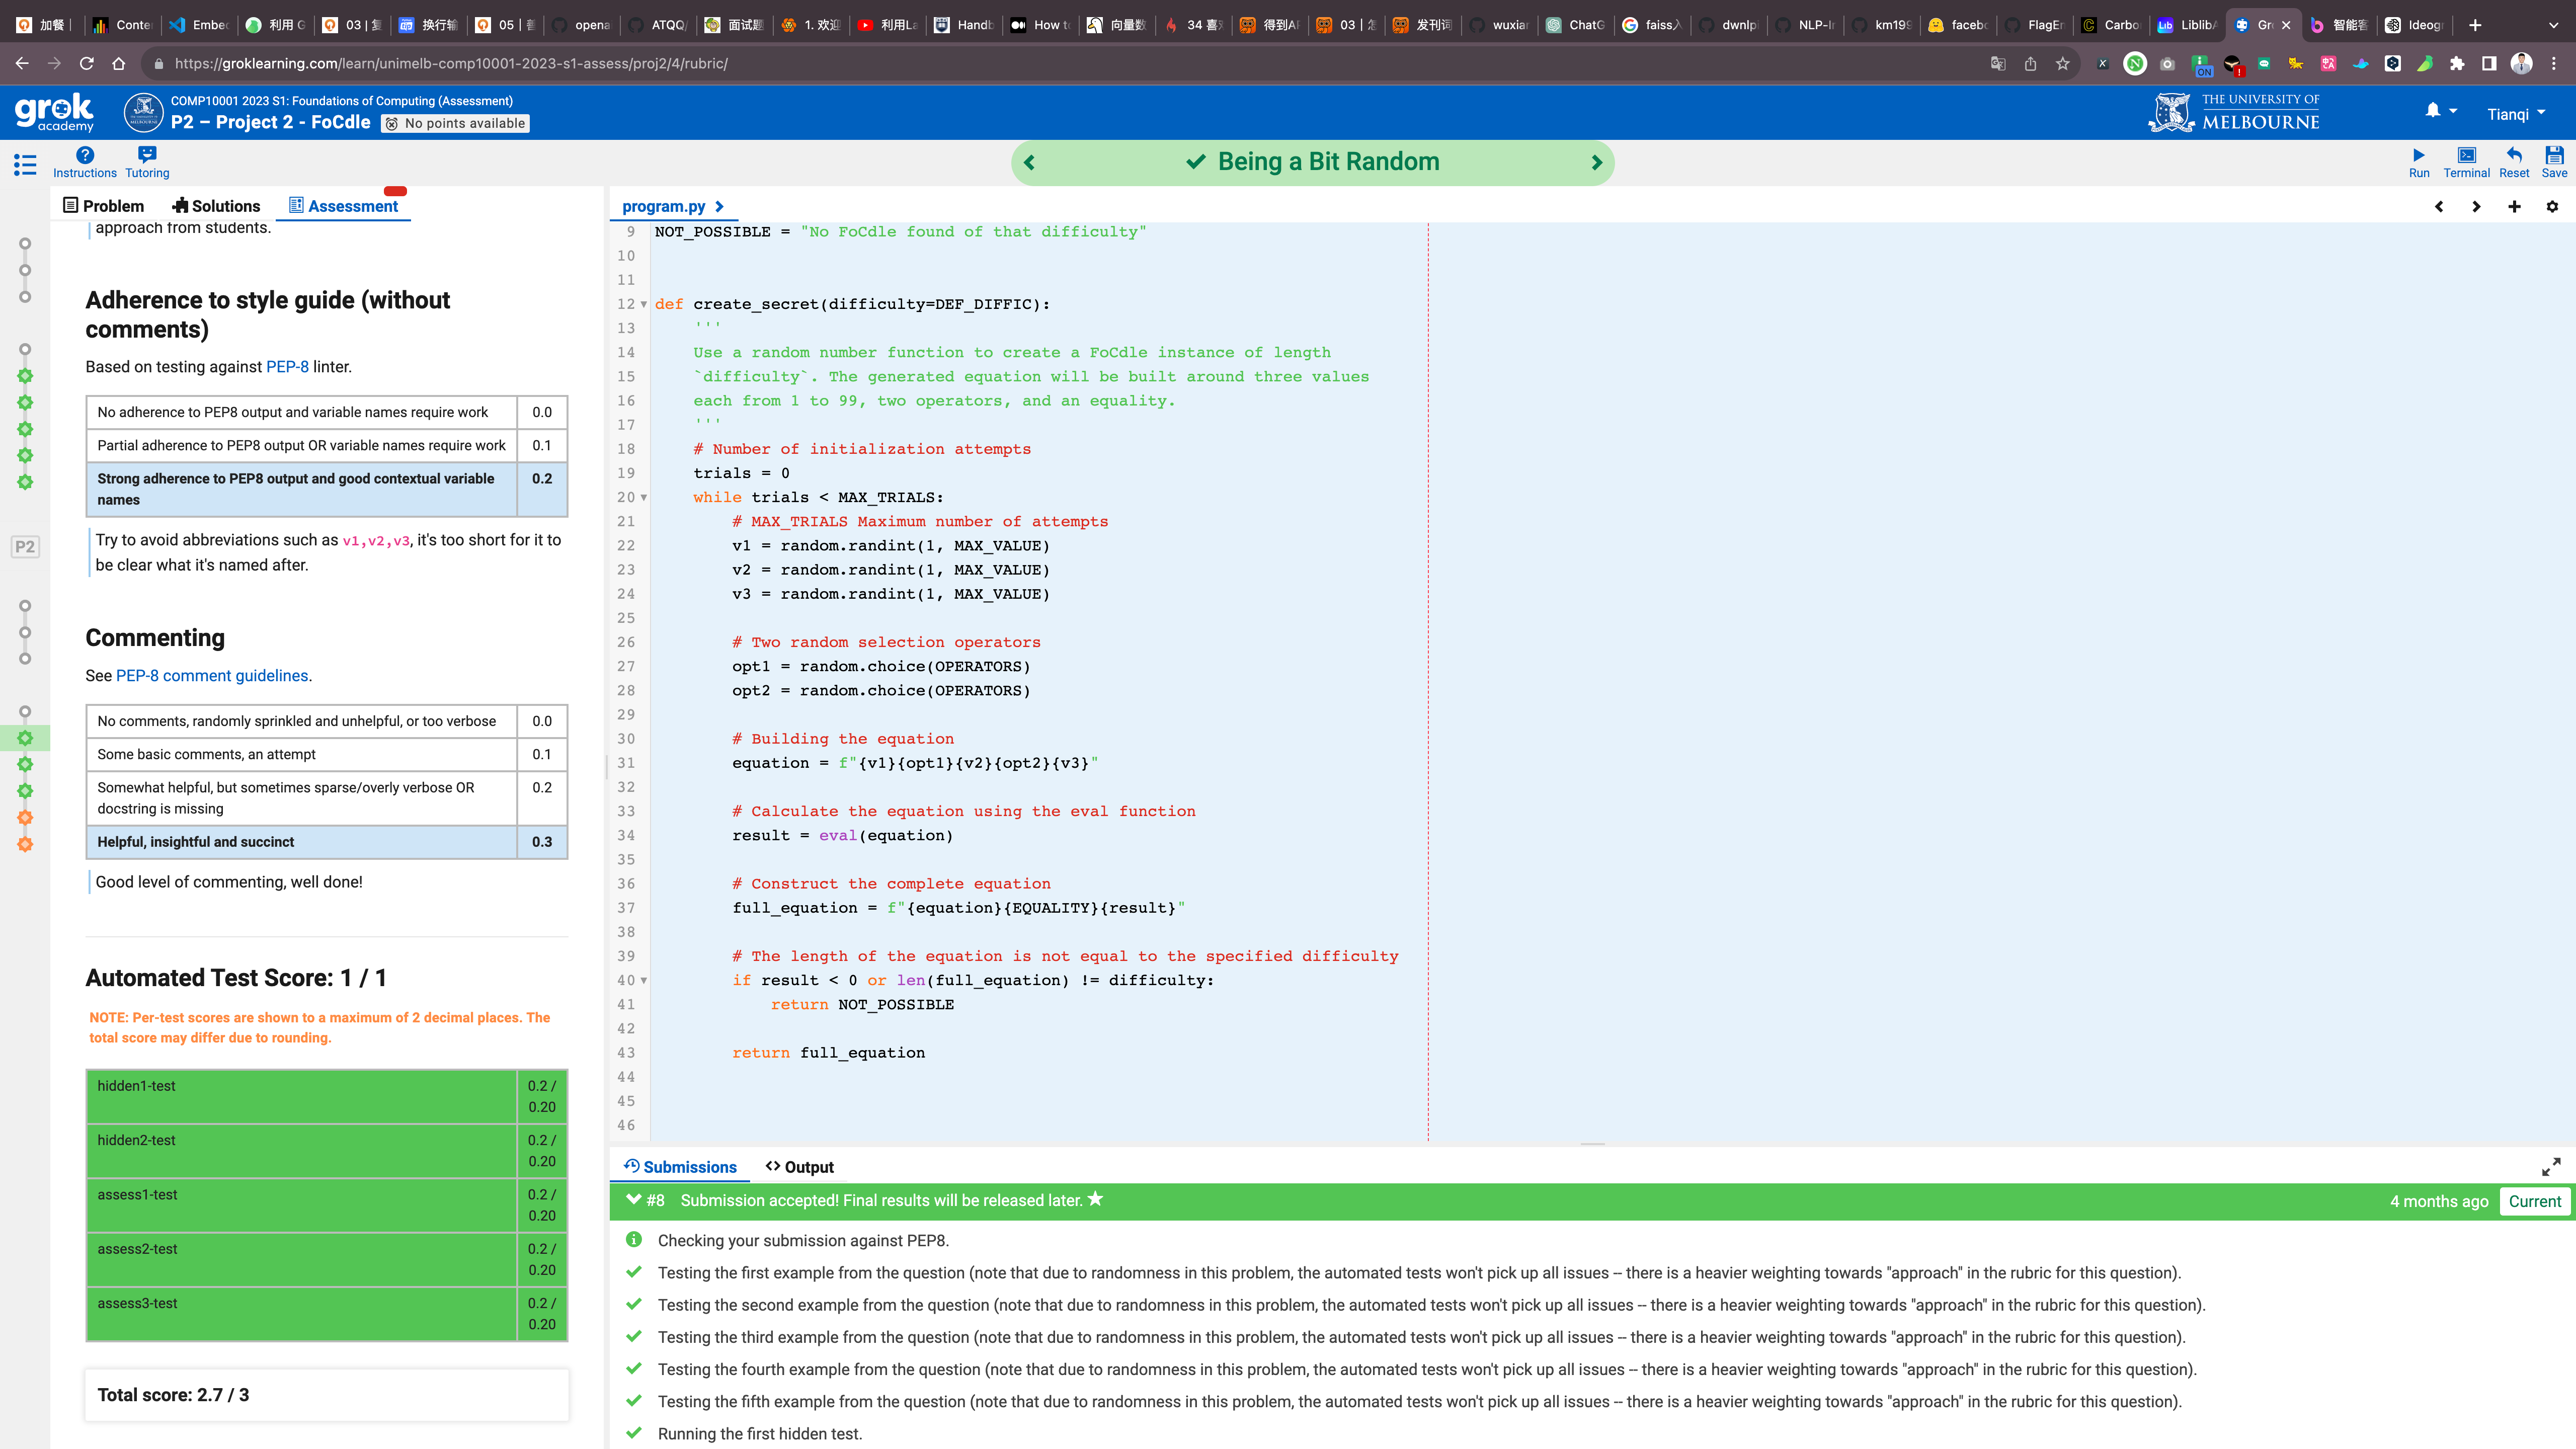Click the browser address bar
Image resolution: width=2576 pixels, height=1449 pixels.
[x=1070, y=64]
